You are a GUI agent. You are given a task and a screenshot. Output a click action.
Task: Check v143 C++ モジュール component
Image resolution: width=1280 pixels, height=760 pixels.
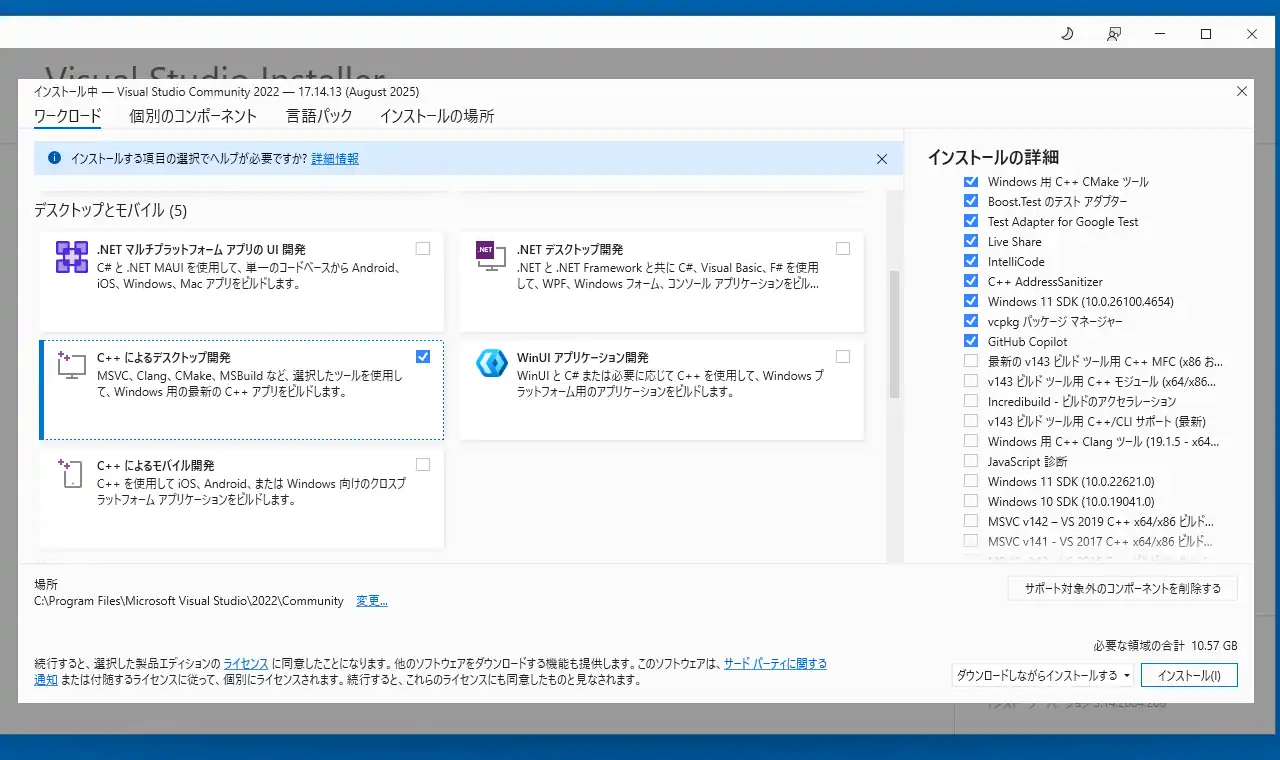coord(971,381)
